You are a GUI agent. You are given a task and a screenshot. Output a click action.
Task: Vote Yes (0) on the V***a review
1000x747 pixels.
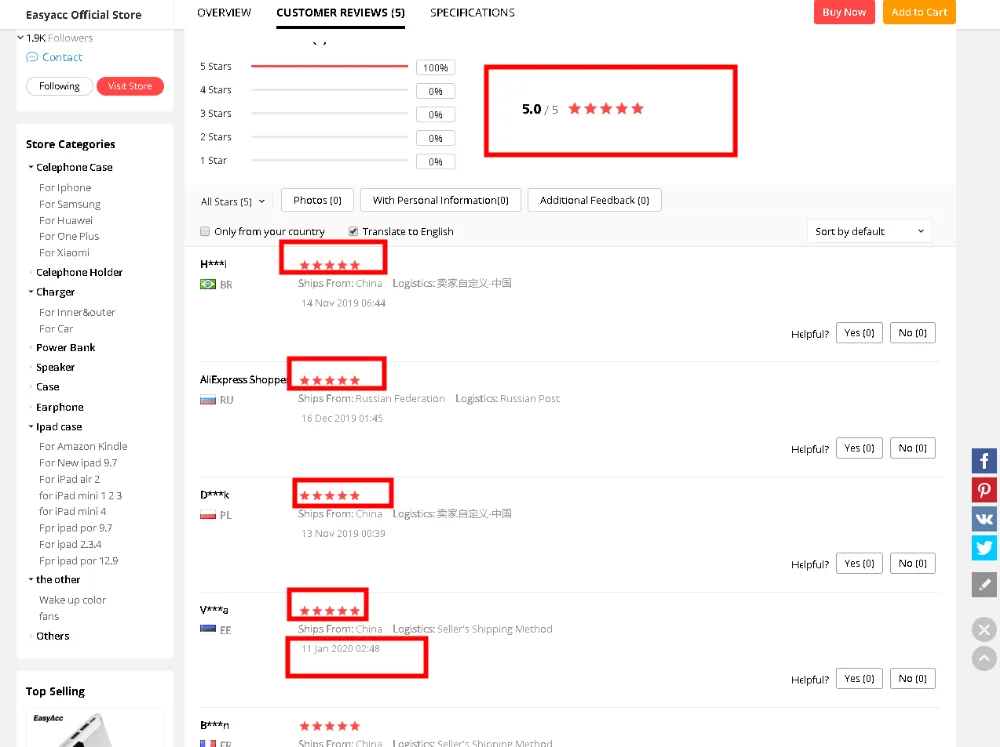859,679
